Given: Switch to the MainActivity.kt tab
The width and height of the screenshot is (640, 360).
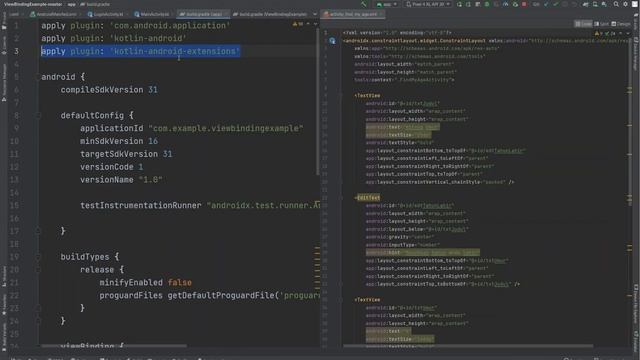Looking at the screenshot, I should pos(153,14).
